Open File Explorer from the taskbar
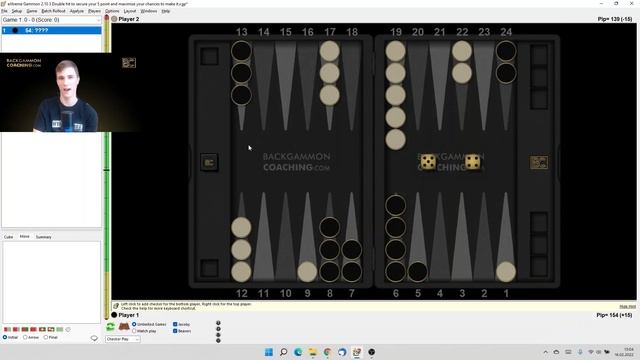 click(313, 352)
